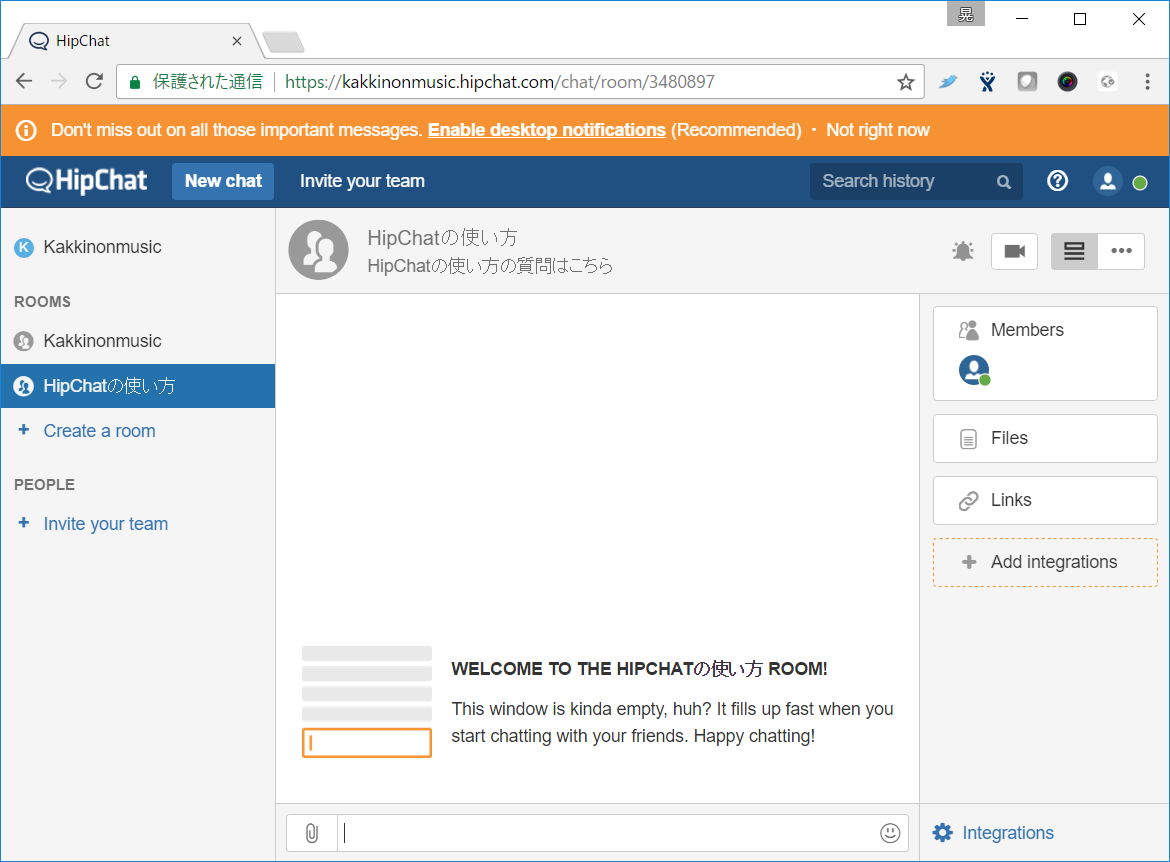Click the dark round camera extension icon
Image resolution: width=1170 pixels, height=862 pixels.
point(1067,82)
